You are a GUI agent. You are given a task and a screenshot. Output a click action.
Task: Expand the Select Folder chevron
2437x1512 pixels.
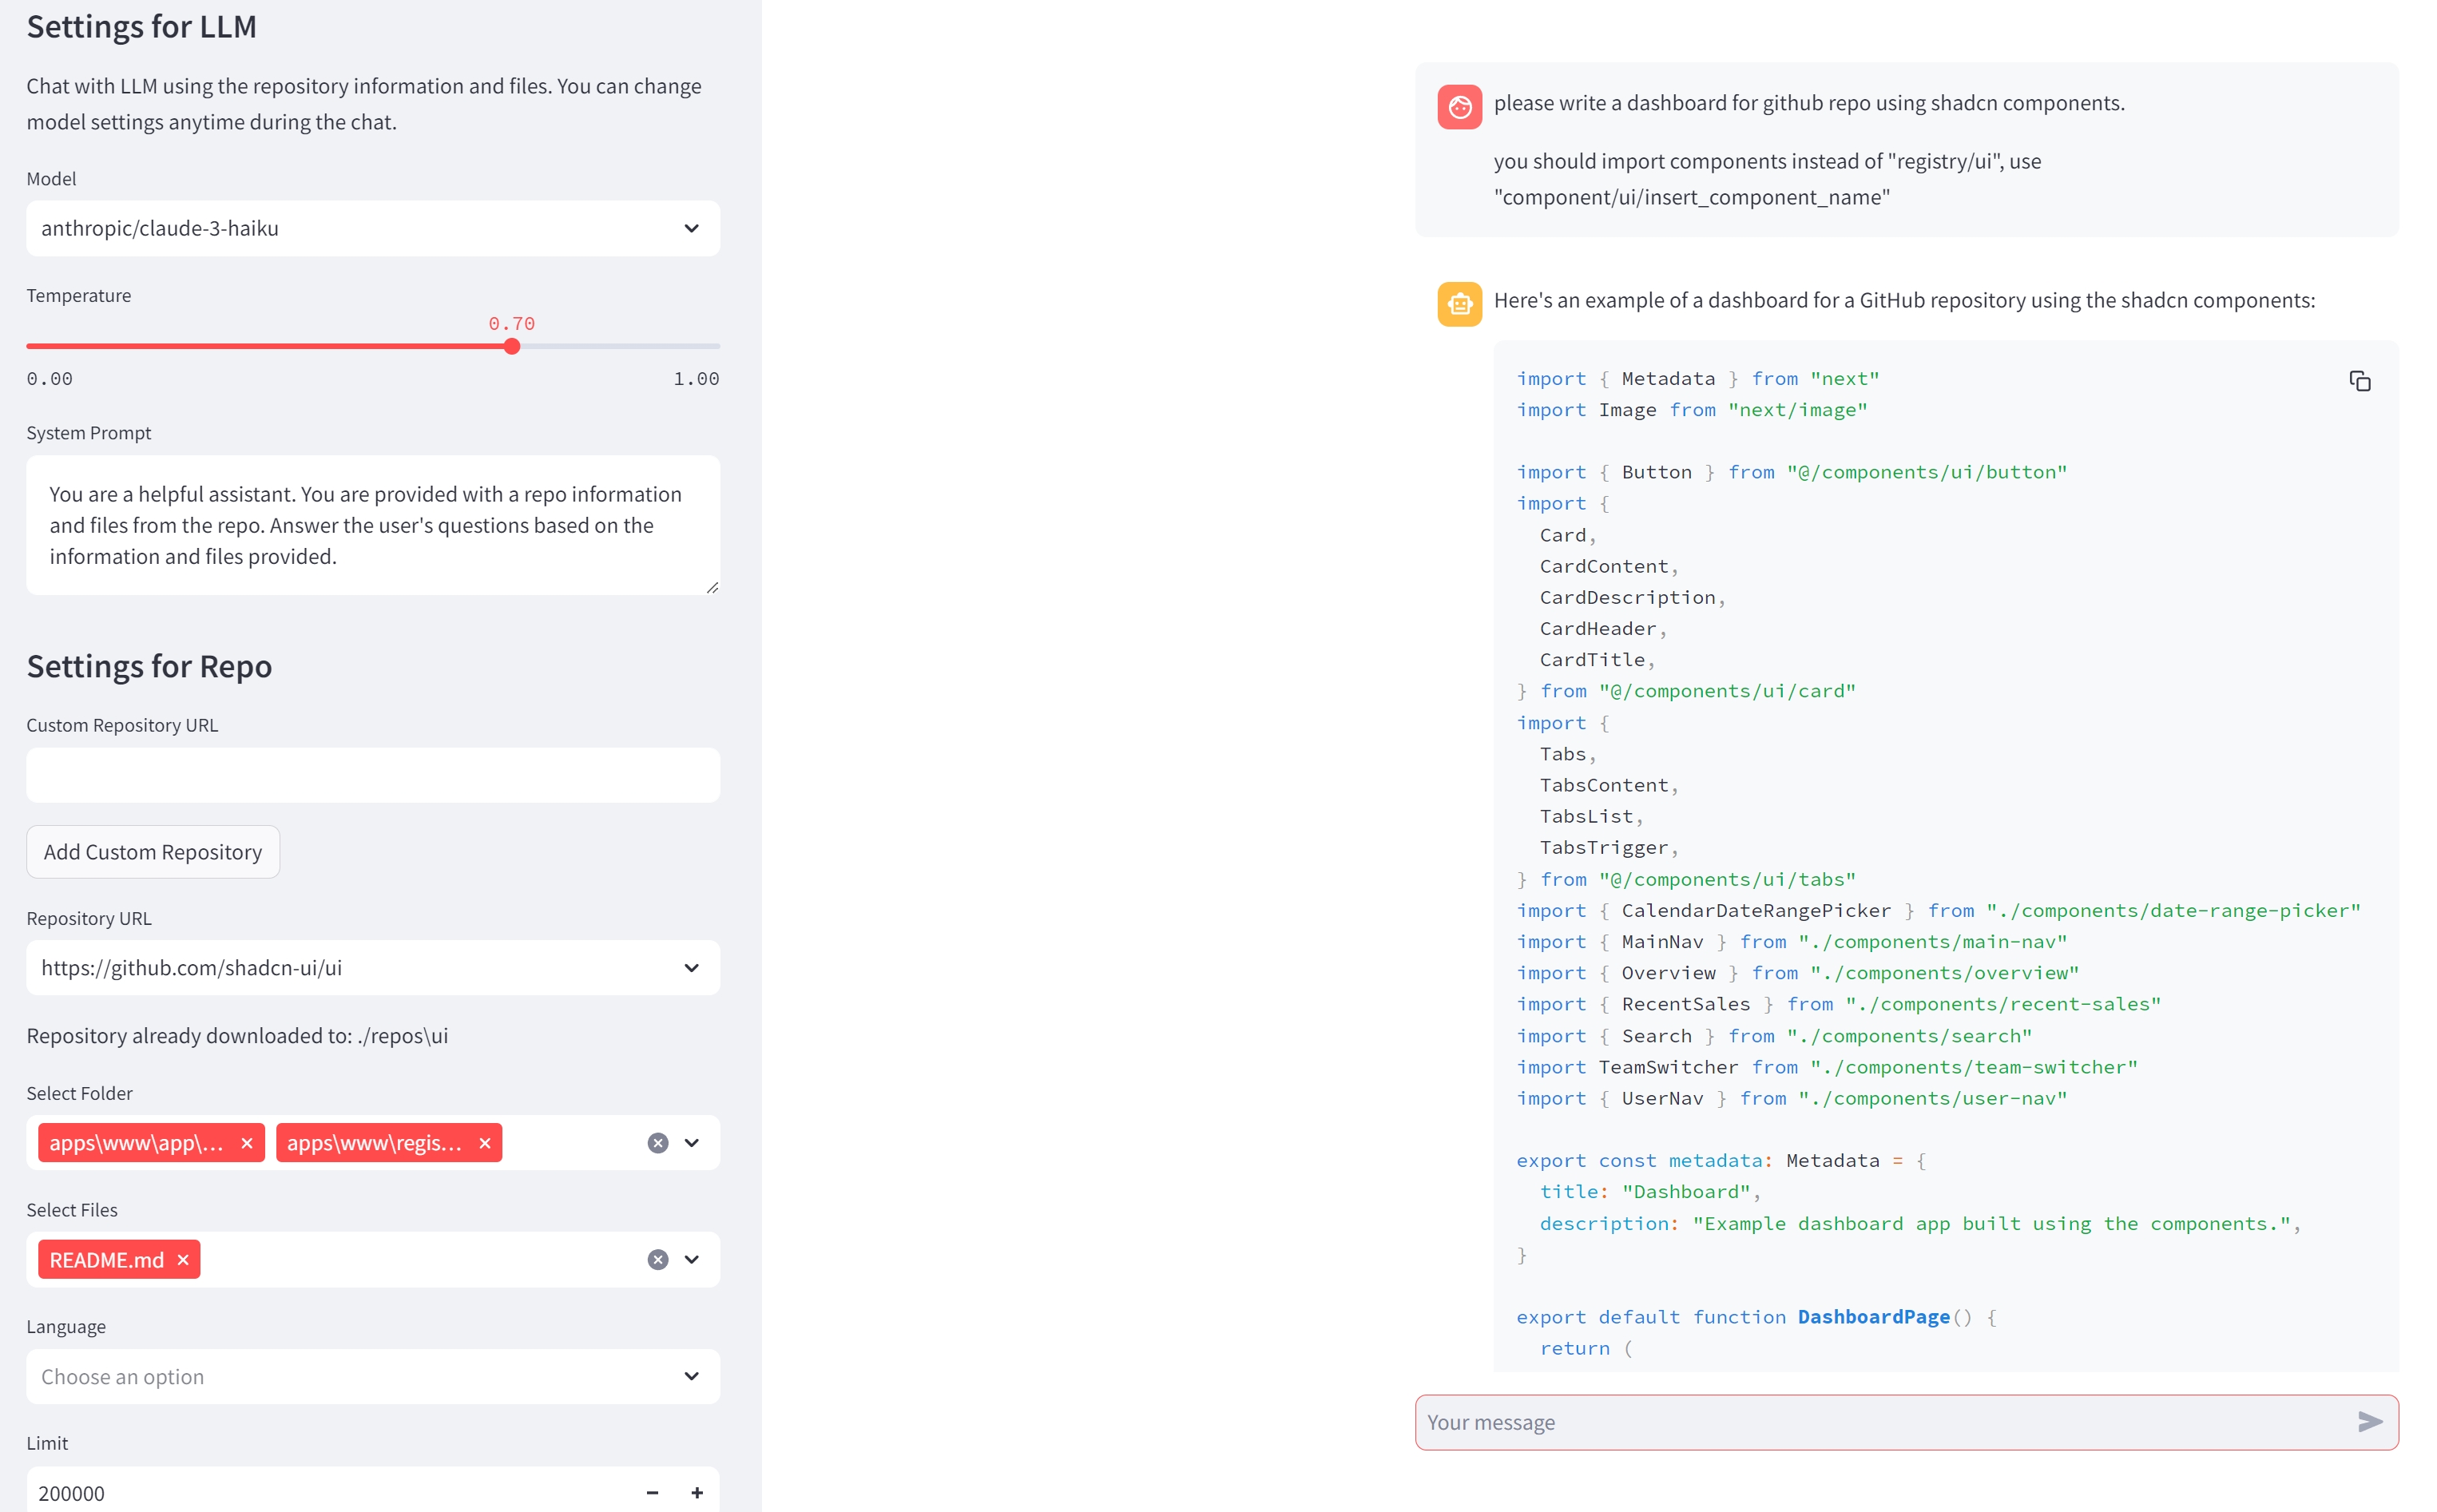coord(692,1143)
